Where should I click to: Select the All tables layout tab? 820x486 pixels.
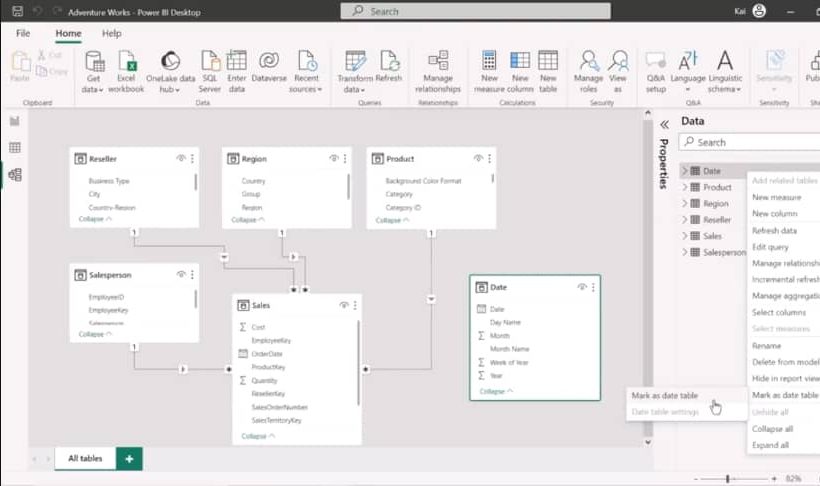(85, 458)
